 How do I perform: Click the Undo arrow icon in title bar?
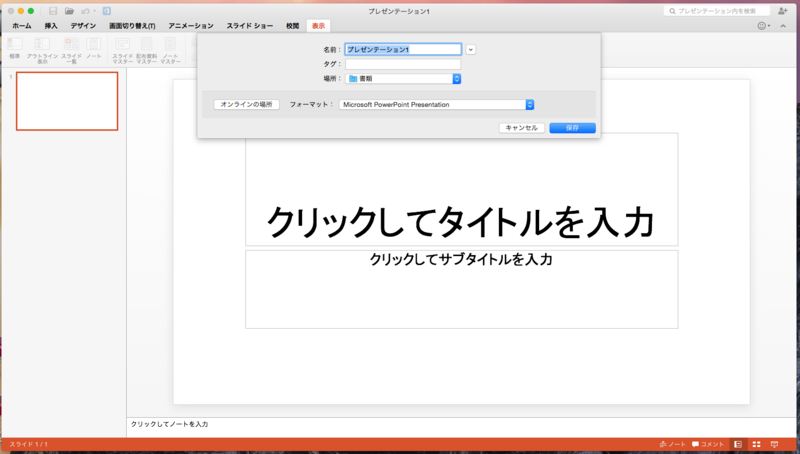[x=85, y=11]
